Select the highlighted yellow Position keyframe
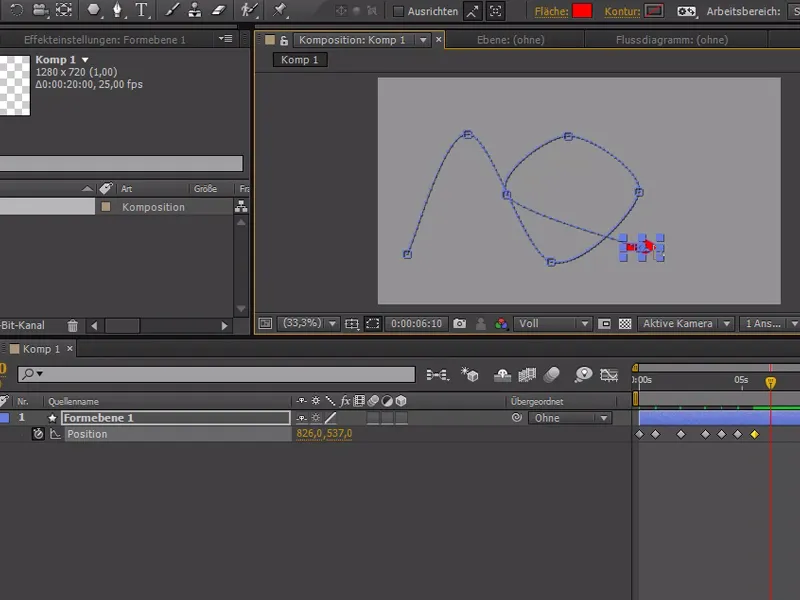The width and height of the screenshot is (800, 600). [x=755, y=434]
